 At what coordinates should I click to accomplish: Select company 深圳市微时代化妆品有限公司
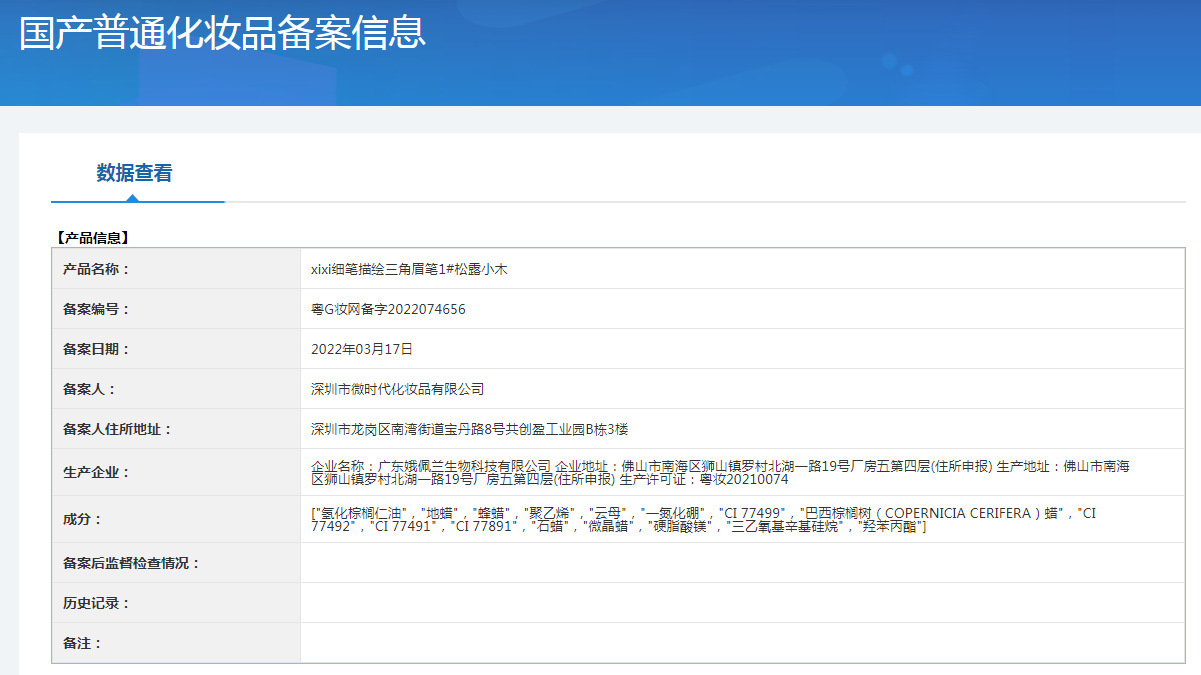[x=397, y=389]
